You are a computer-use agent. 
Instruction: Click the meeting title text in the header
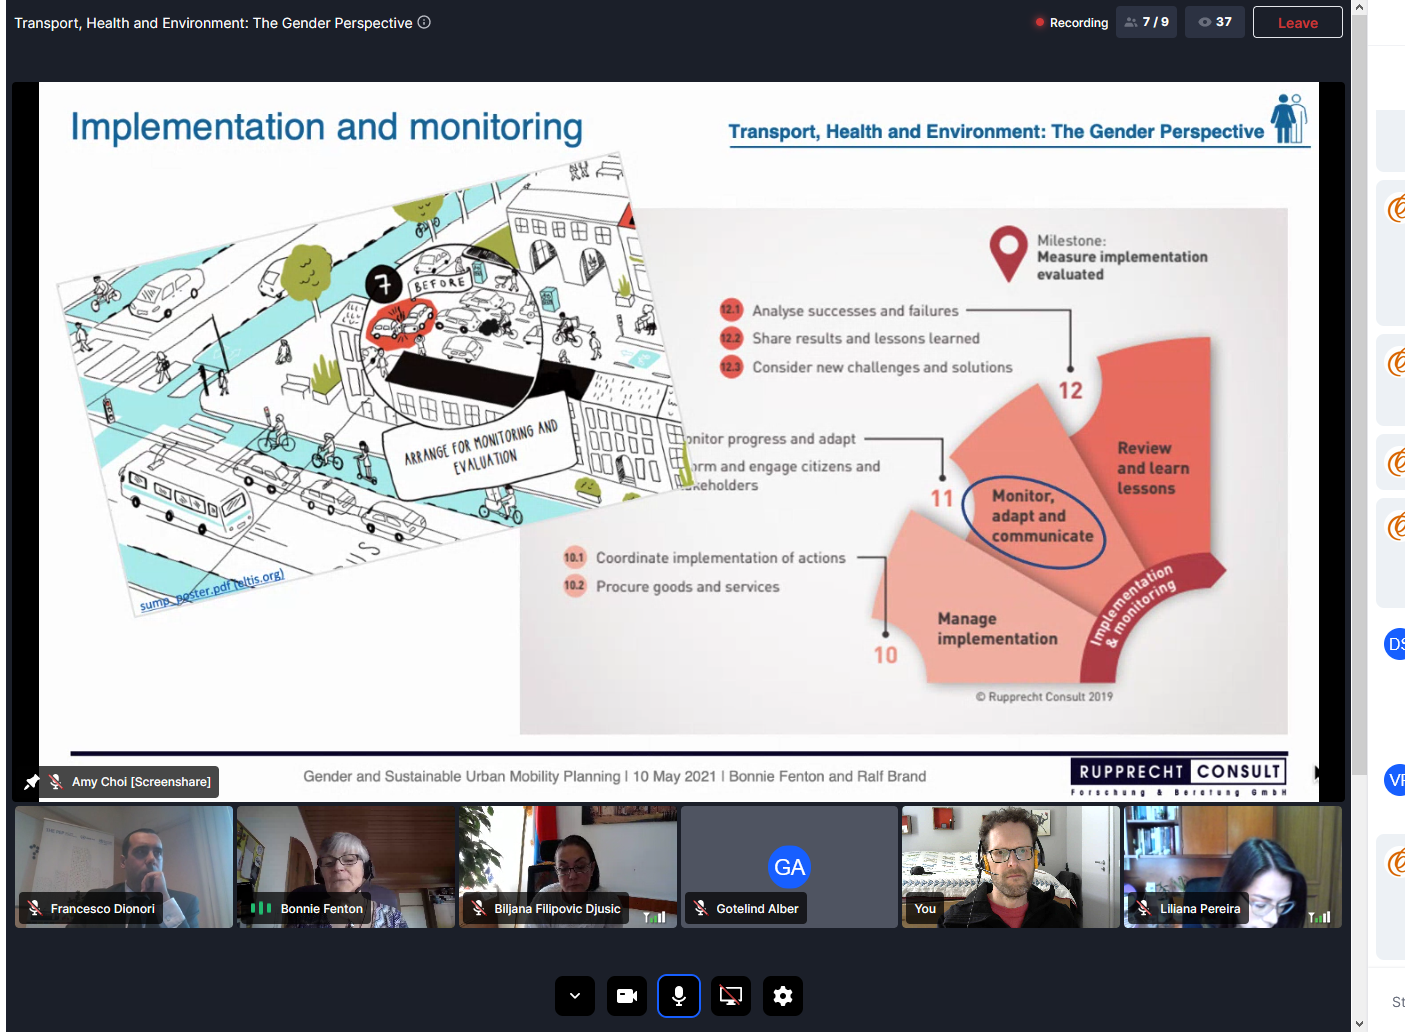(213, 22)
